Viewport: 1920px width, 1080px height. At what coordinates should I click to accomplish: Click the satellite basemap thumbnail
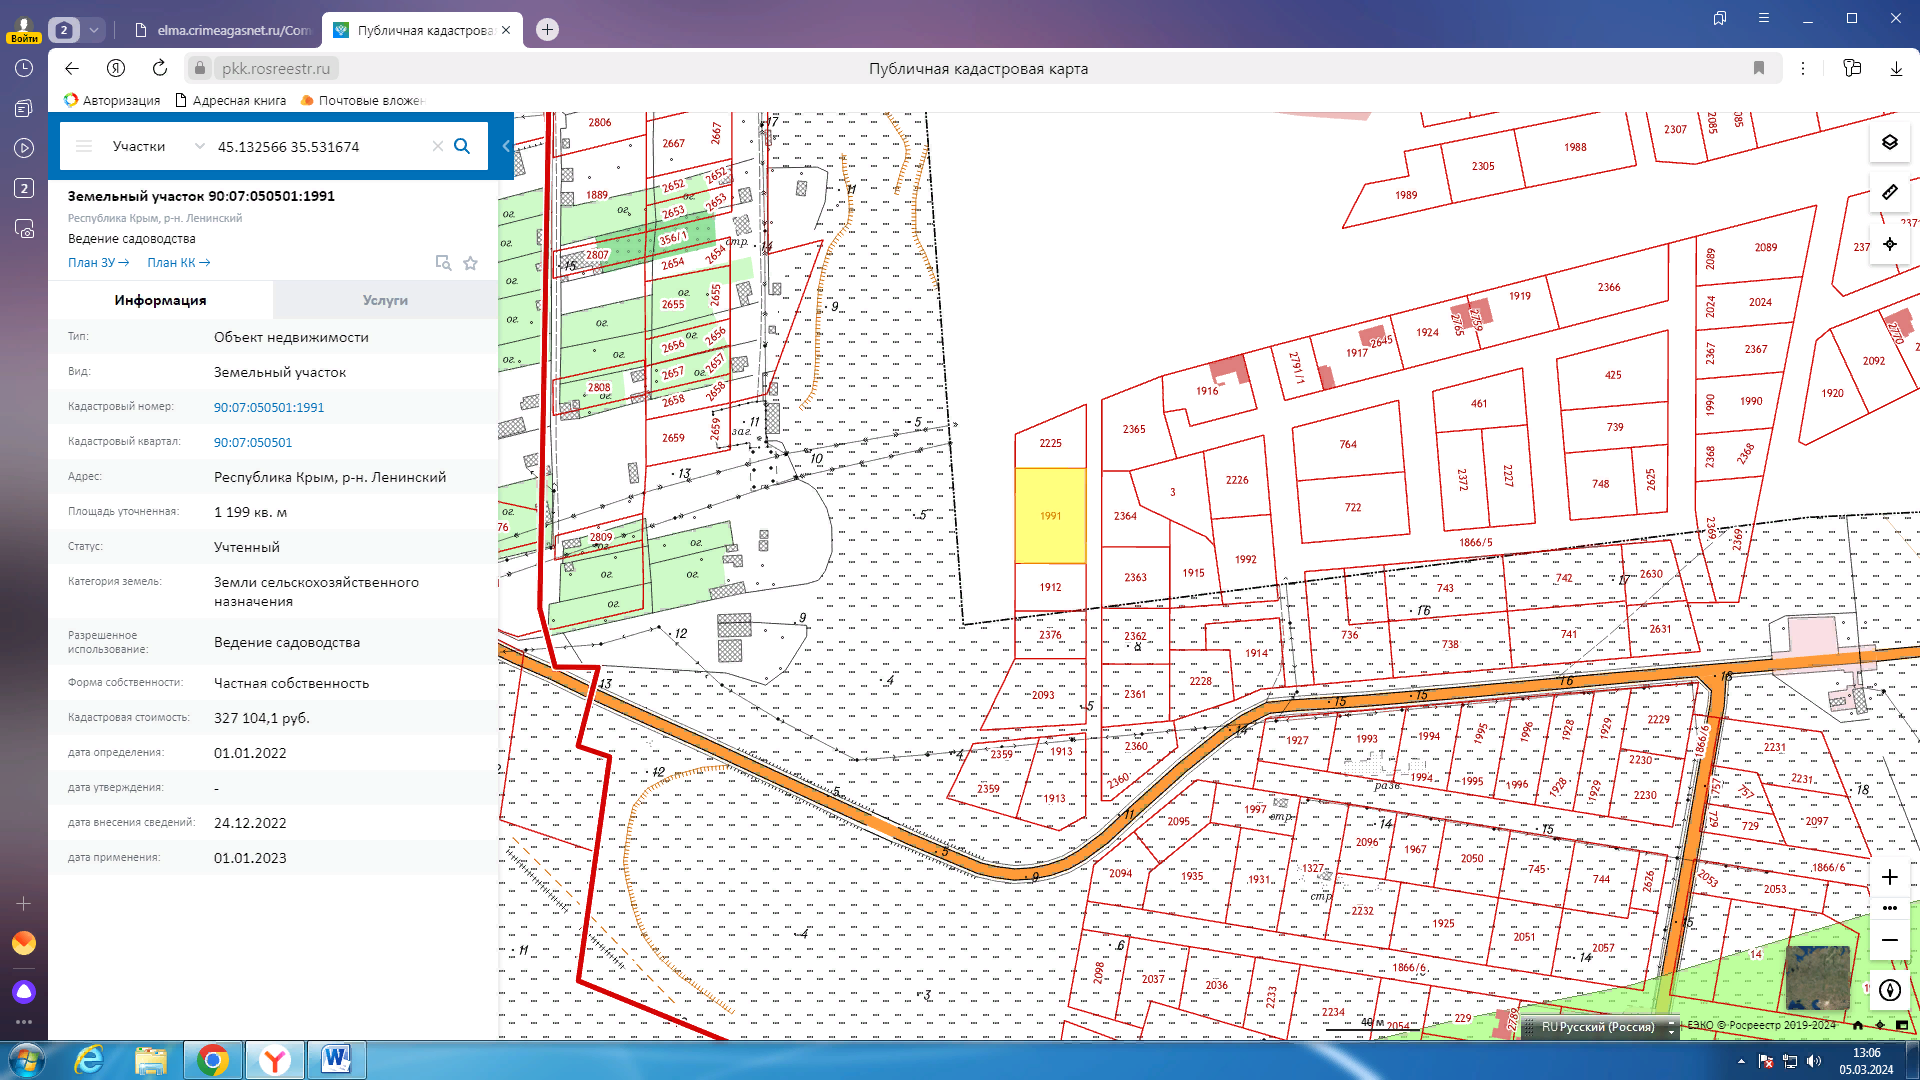(1817, 977)
